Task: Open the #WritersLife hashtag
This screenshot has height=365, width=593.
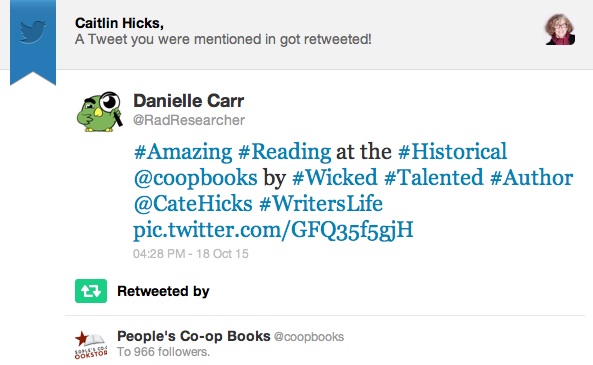Action: [x=321, y=203]
